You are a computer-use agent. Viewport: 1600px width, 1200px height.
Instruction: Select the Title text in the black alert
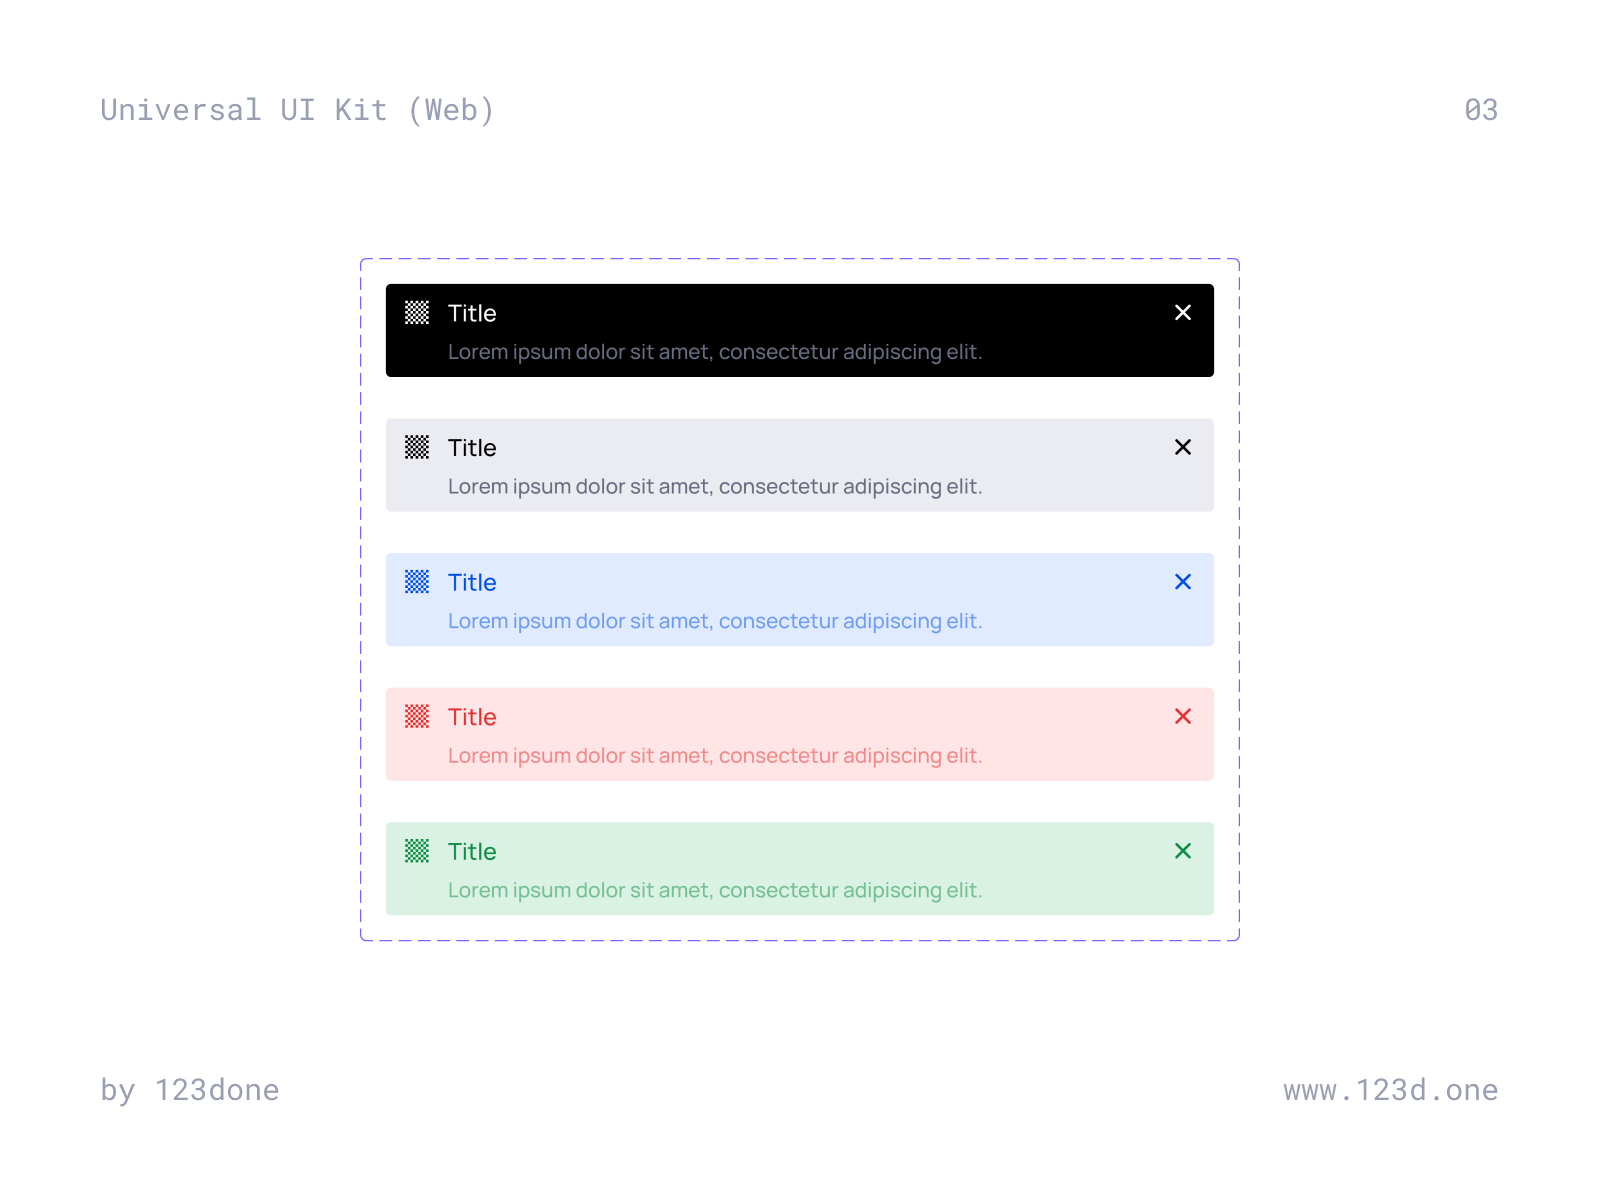(x=472, y=313)
